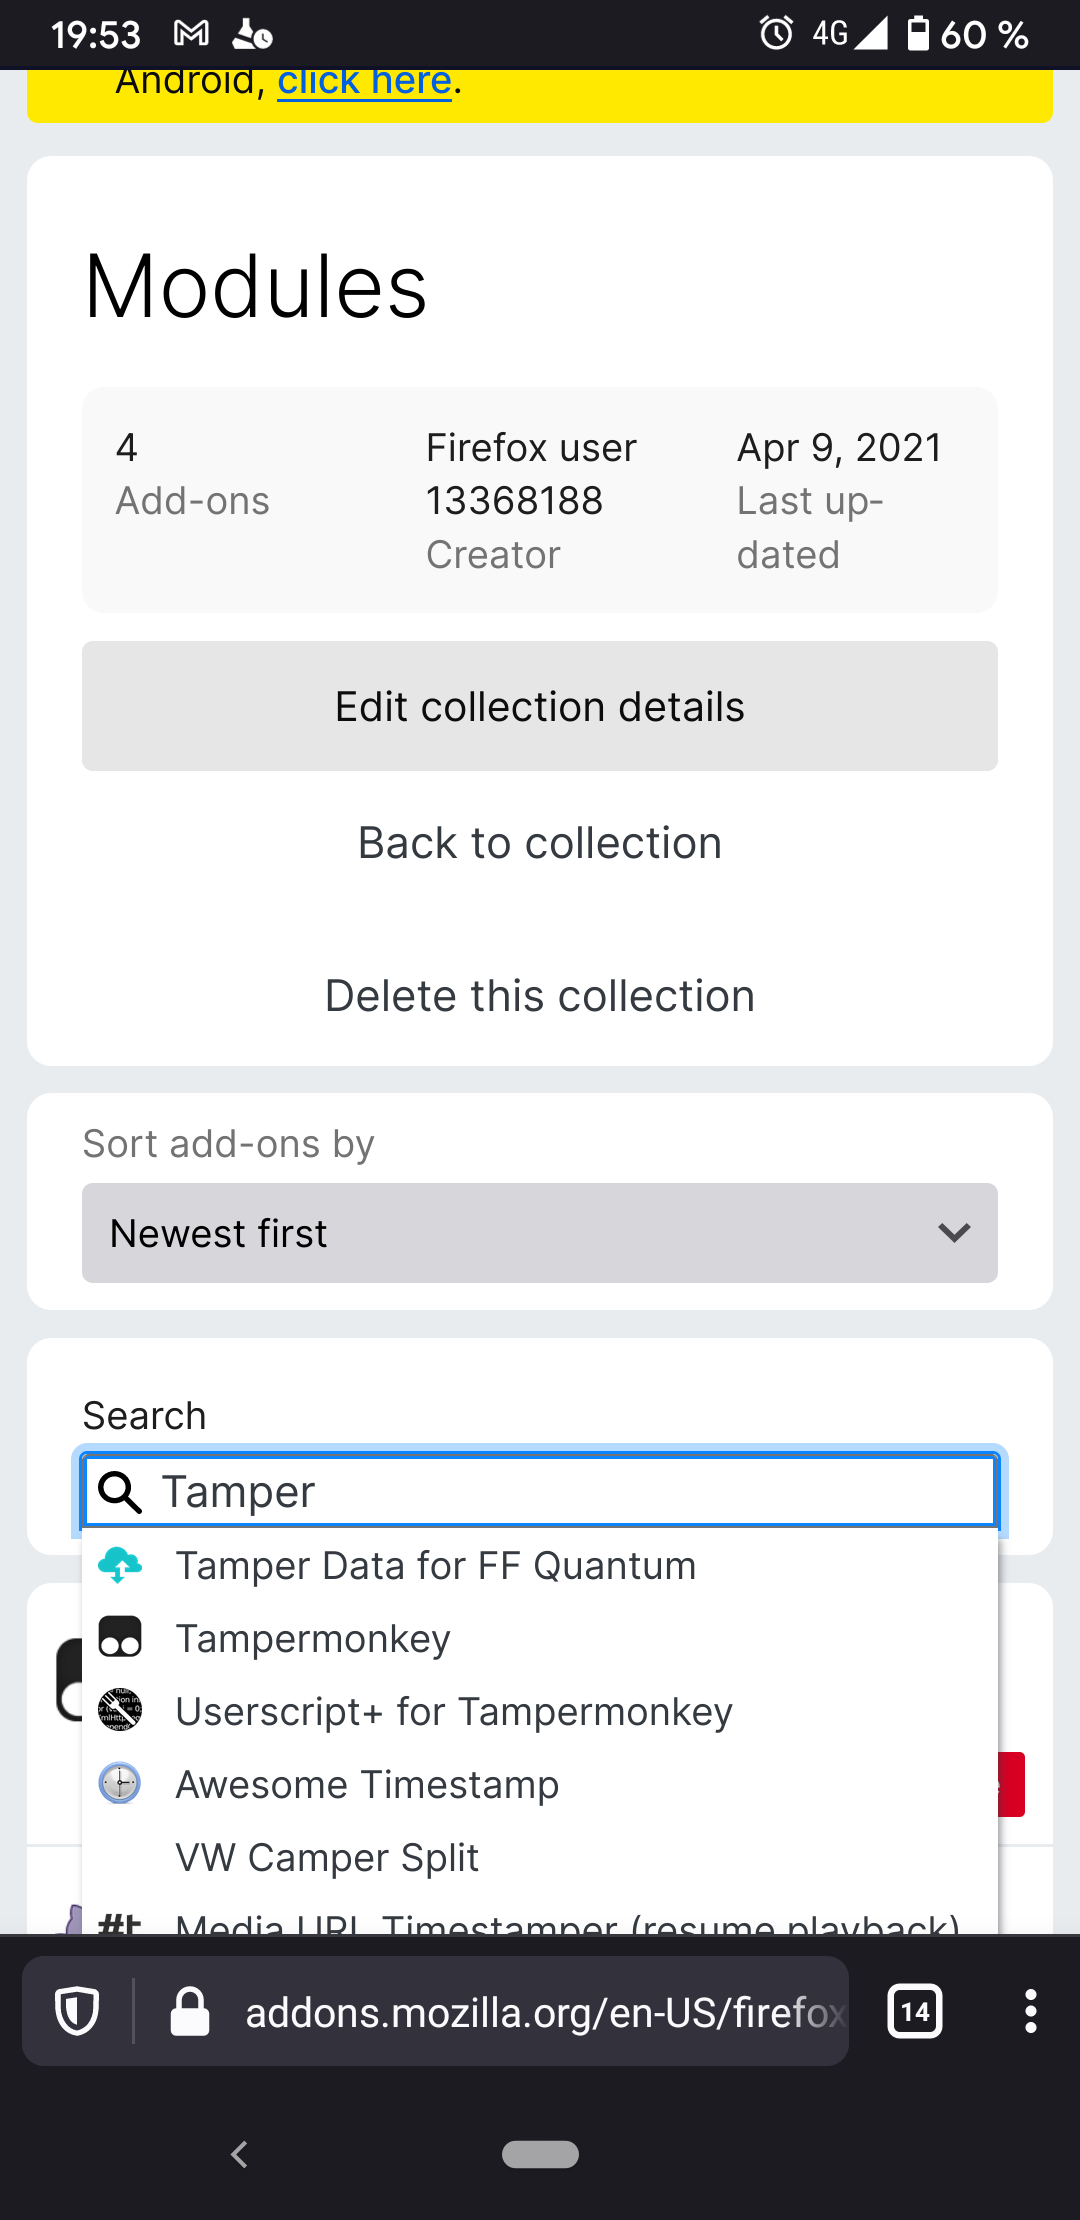Click the sort dropdown chevron arrow
Screen dimensions: 1080x2220
pos(954,1233)
